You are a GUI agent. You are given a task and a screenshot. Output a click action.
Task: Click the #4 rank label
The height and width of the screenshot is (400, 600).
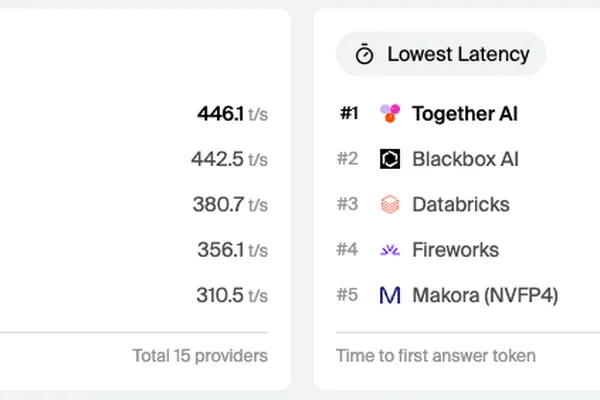pyautogui.click(x=347, y=249)
